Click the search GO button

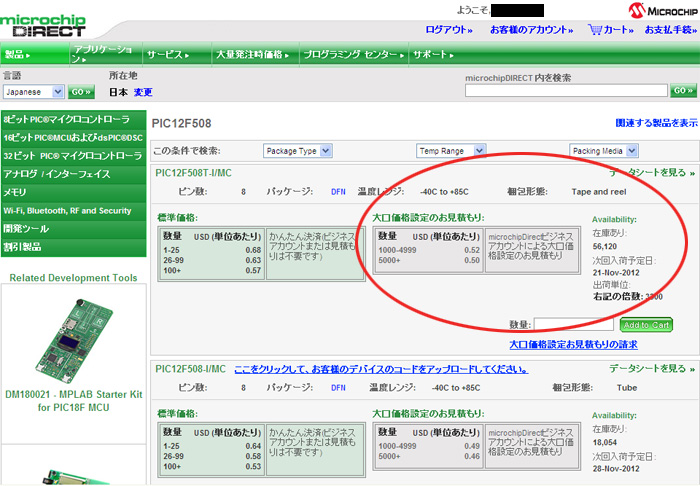coord(683,90)
